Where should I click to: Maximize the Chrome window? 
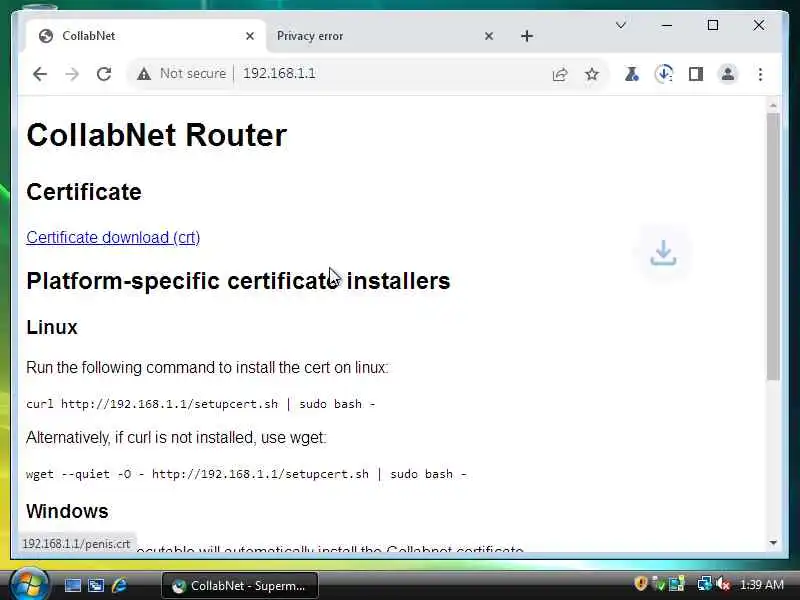click(713, 25)
